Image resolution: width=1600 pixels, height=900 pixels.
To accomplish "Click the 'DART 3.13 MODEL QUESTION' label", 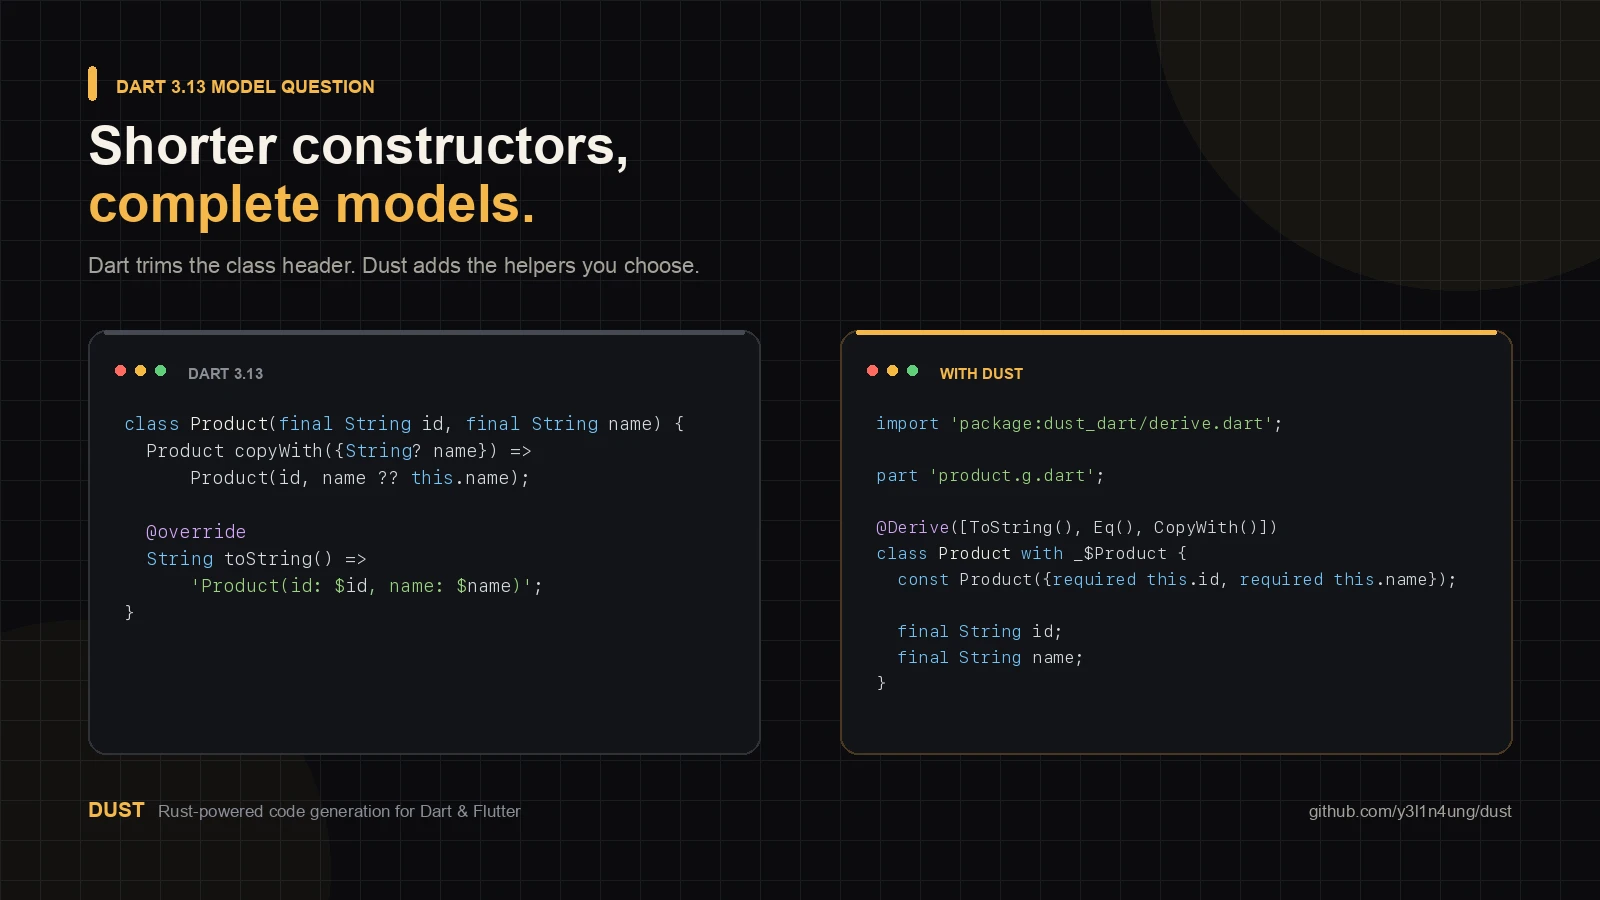I will [x=245, y=87].
